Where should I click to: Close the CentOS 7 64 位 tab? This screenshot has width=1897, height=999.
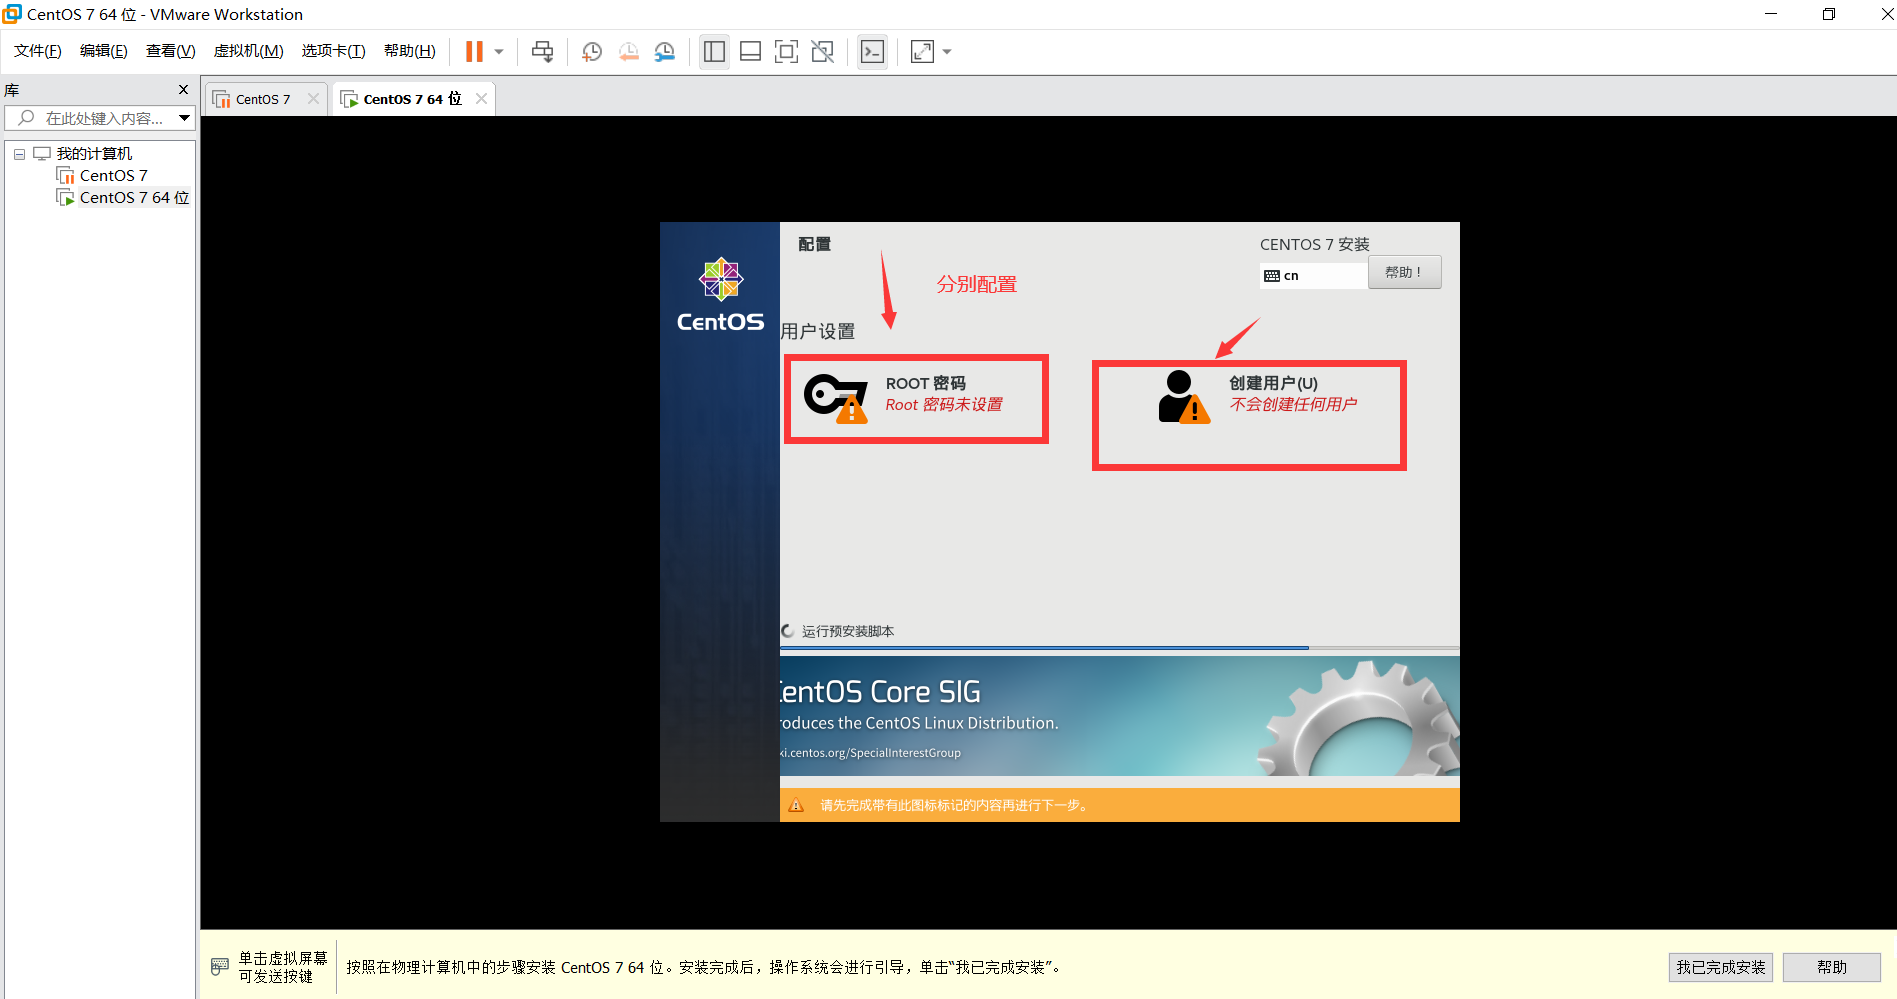coord(481,98)
